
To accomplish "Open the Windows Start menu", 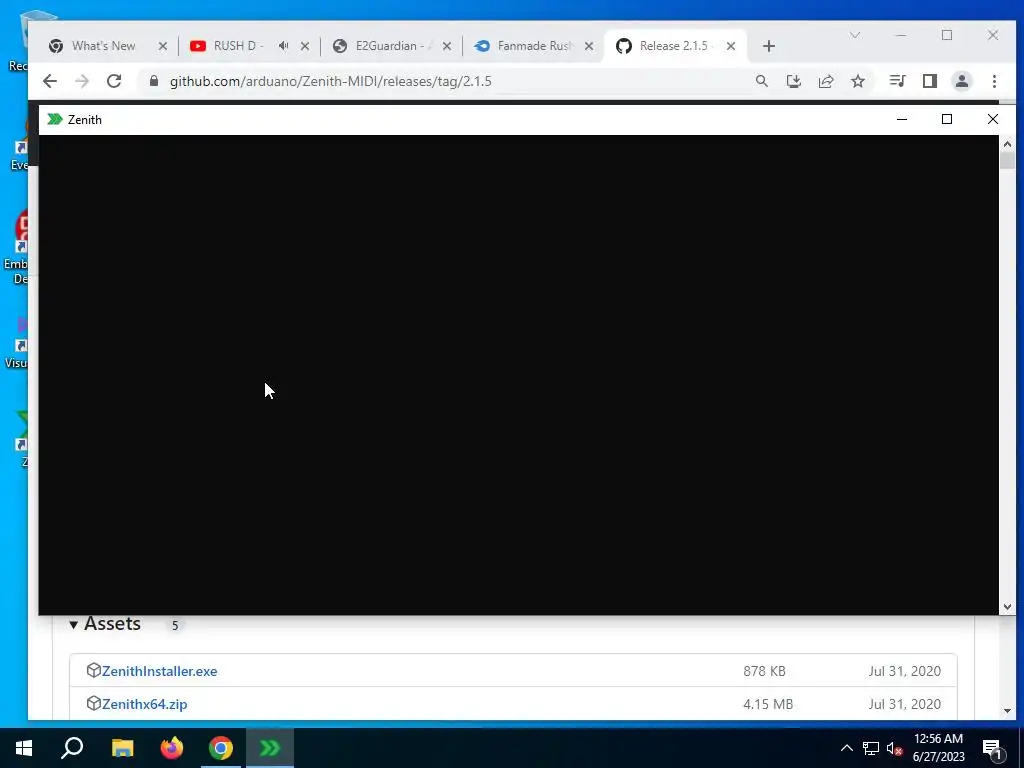I will [24, 748].
